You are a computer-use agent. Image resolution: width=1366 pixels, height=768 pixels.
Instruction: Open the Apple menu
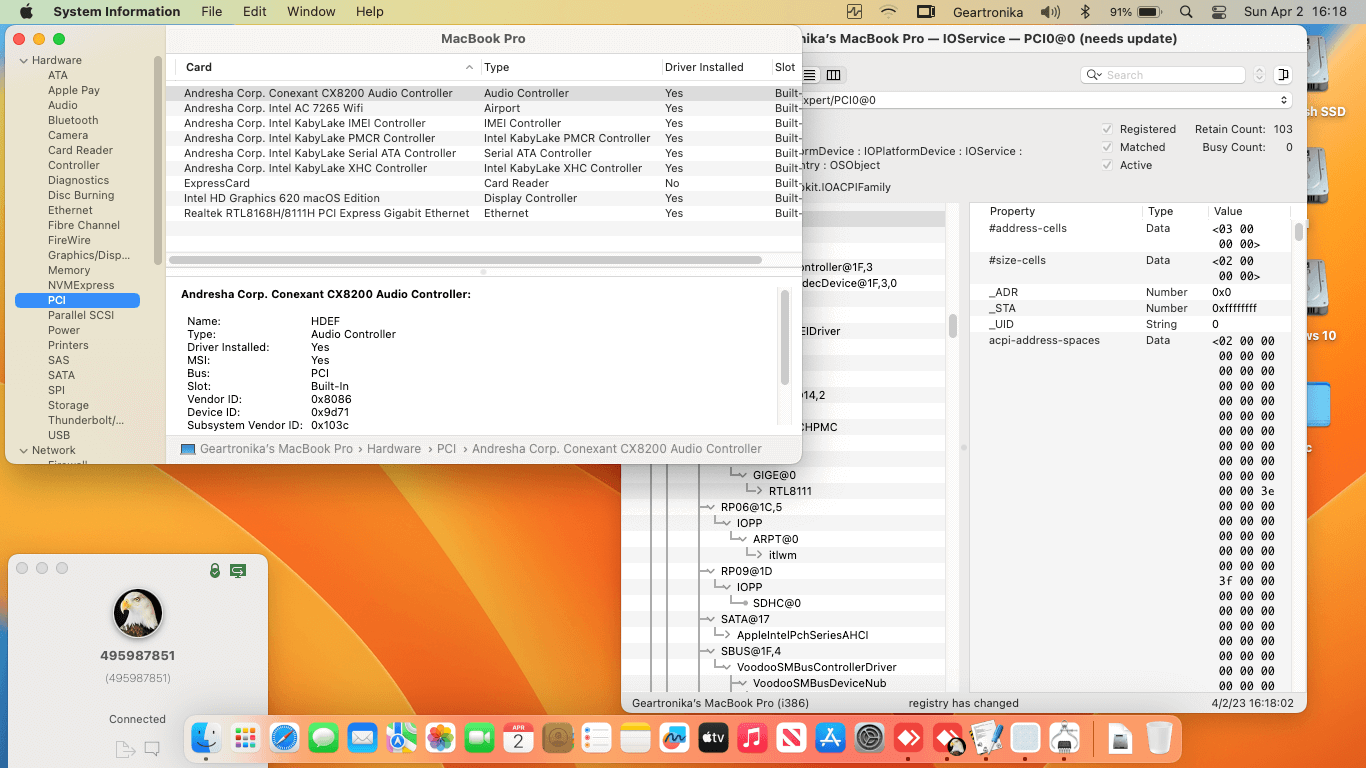(26, 12)
